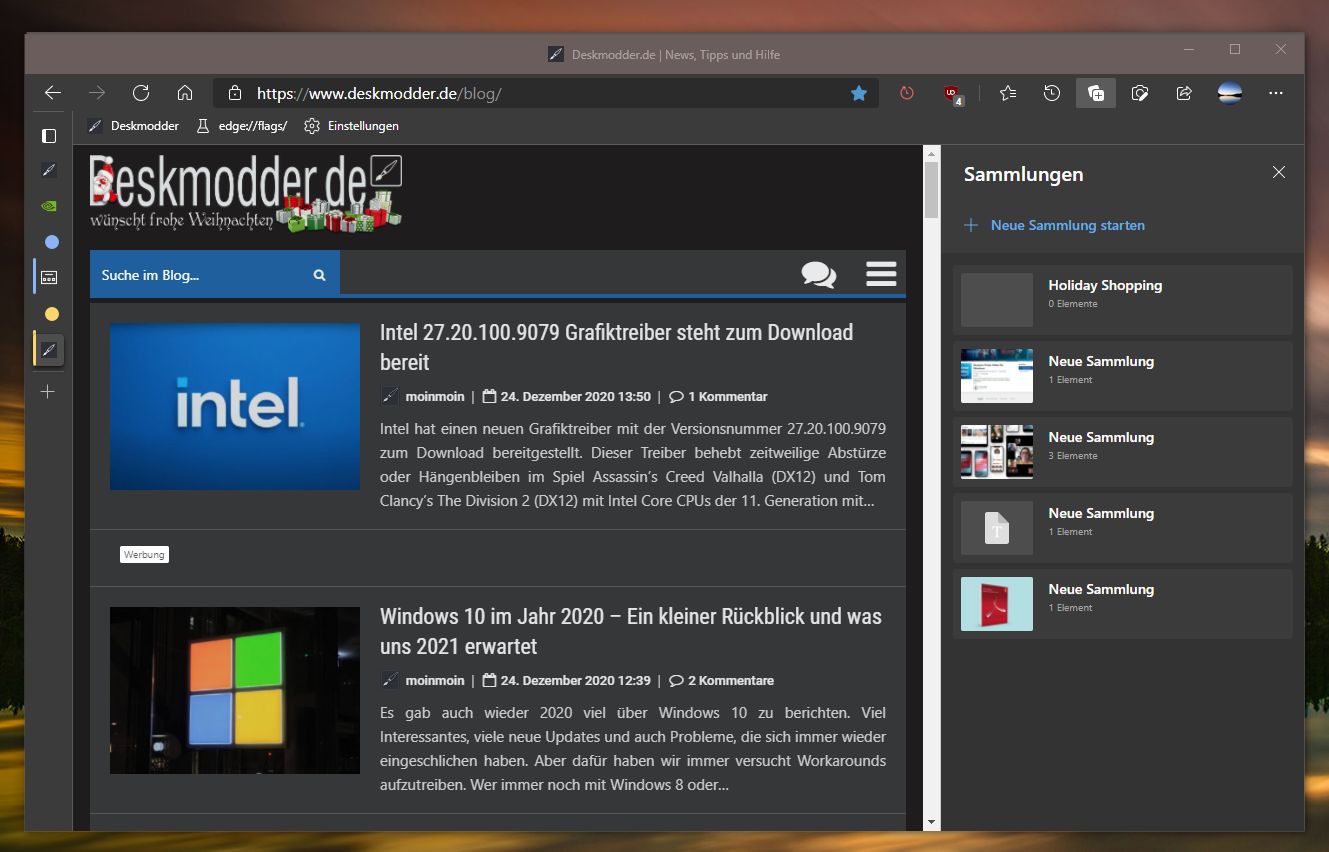Open the browser Settings and more menu
The image size is (1329, 852).
[1276, 93]
